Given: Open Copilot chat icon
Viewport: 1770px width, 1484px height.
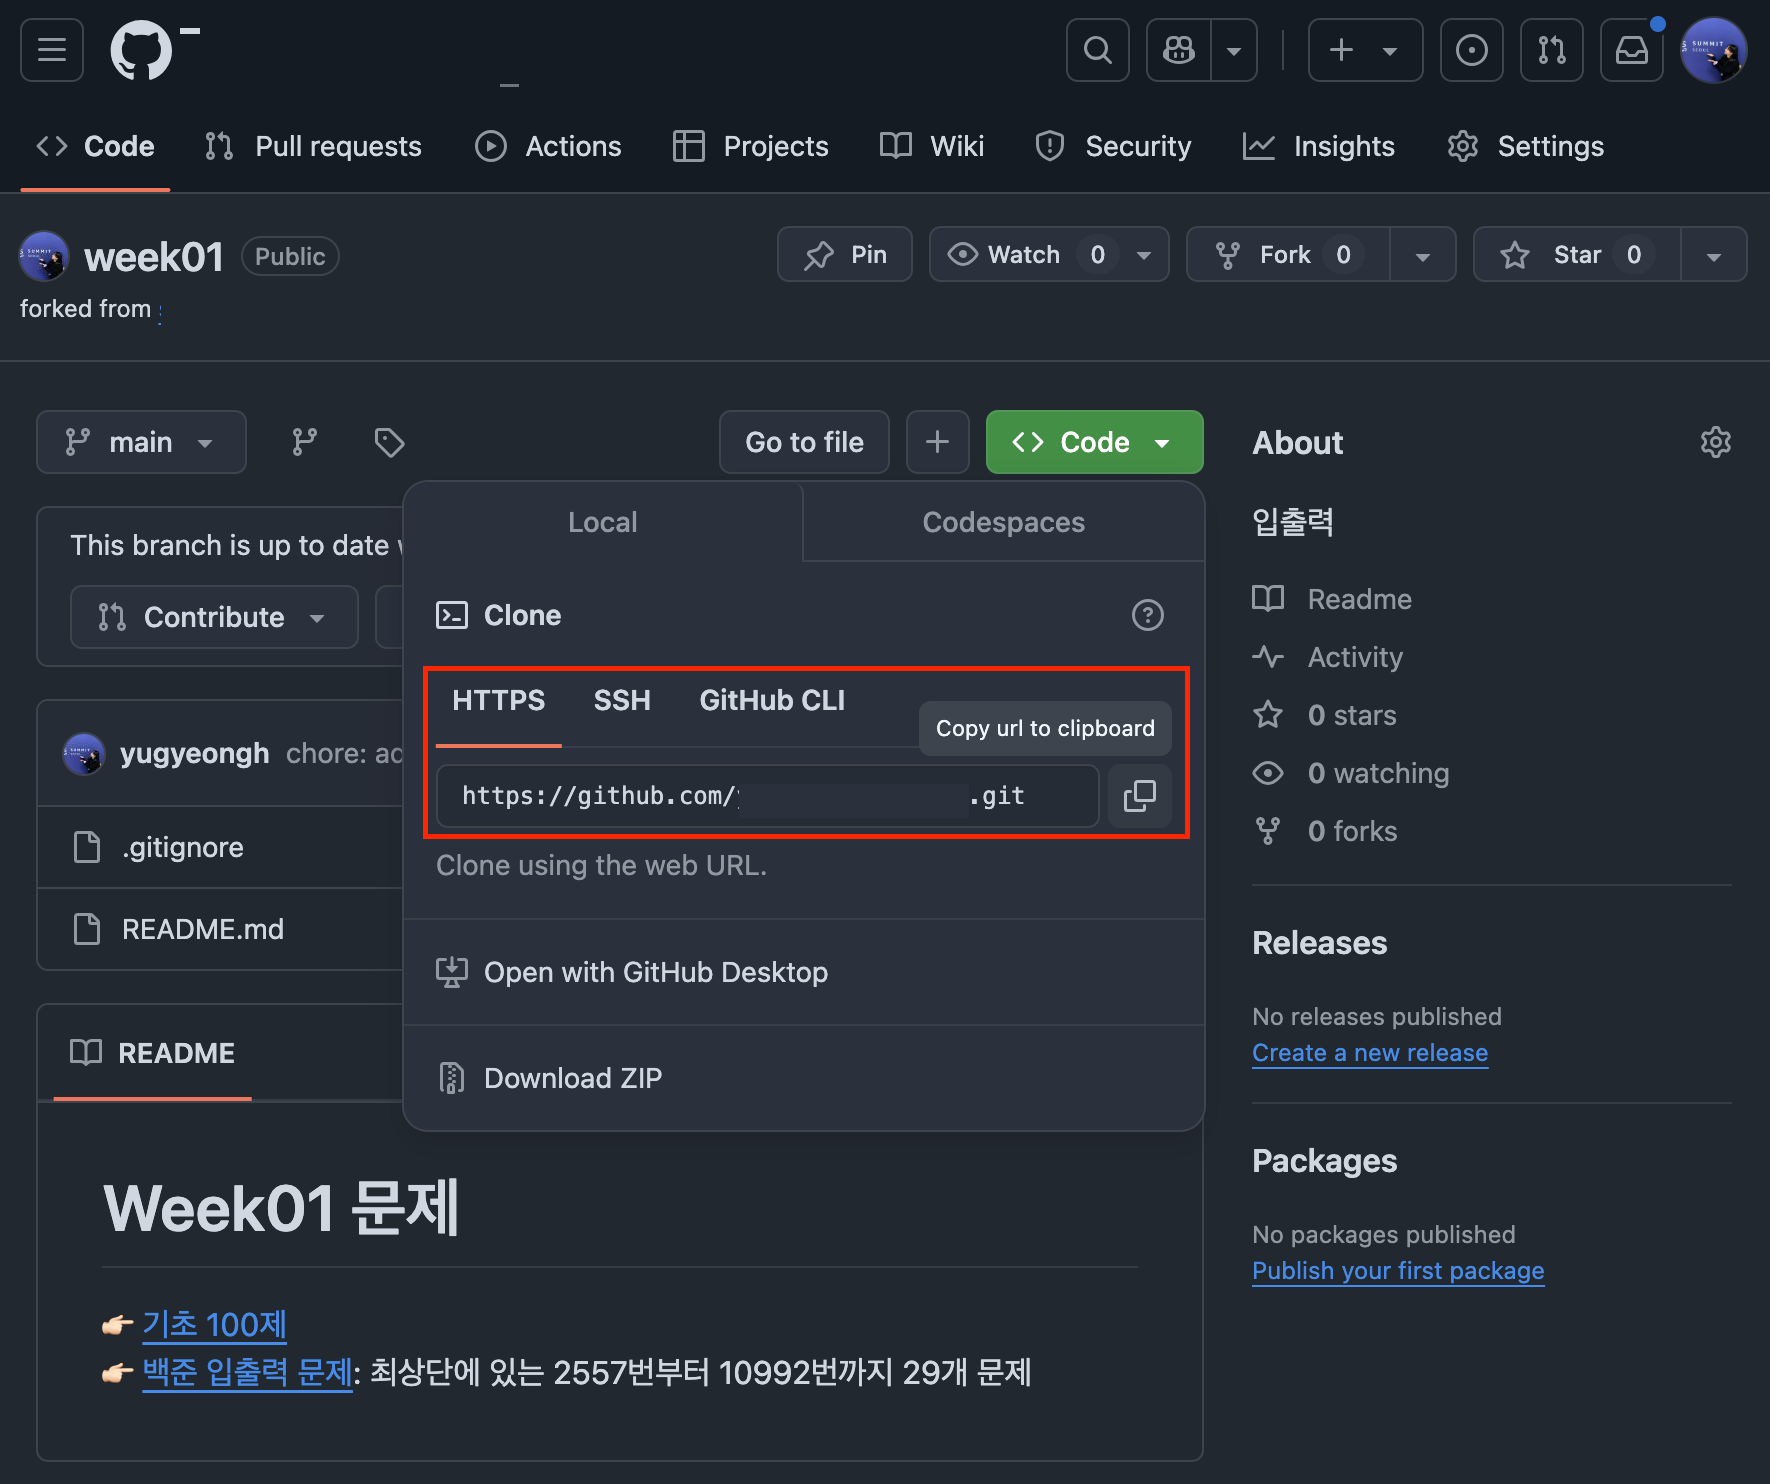Looking at the screenshot, I should click(x=1179, y=50).
